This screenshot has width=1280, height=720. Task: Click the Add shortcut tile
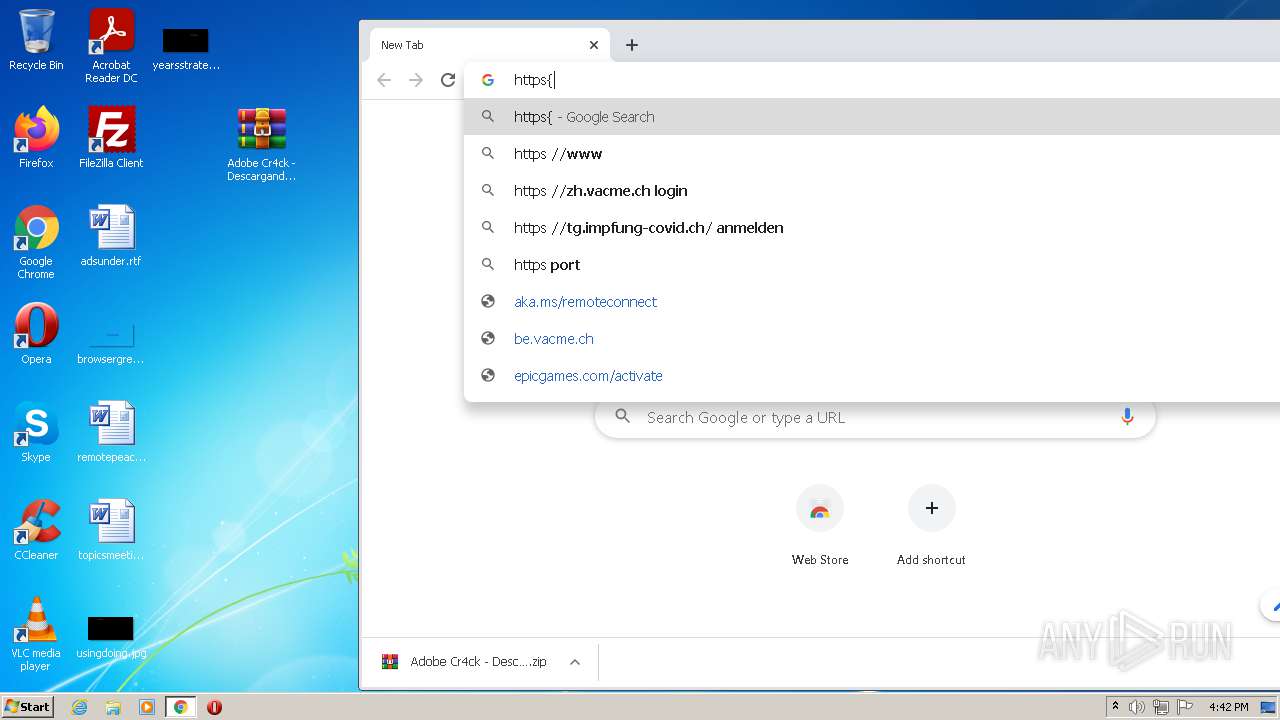click(931, 526)
